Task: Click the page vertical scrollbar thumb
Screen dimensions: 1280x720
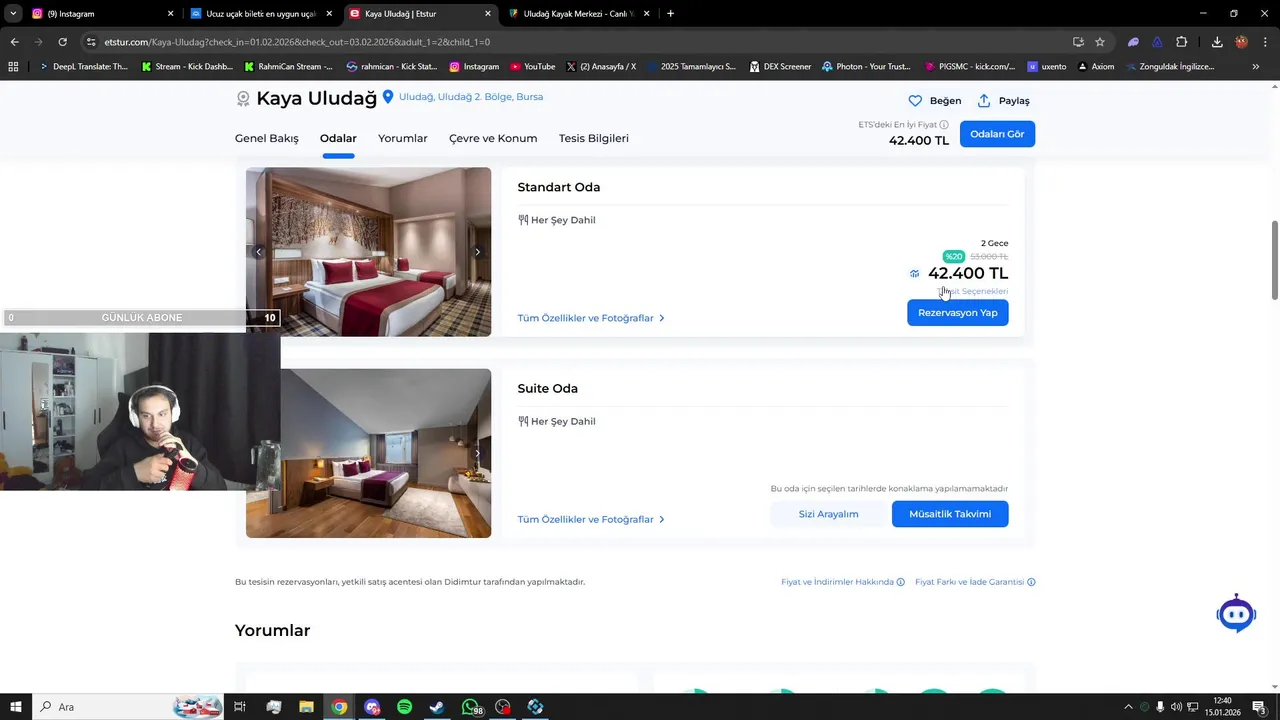Action: (1275, 259)
